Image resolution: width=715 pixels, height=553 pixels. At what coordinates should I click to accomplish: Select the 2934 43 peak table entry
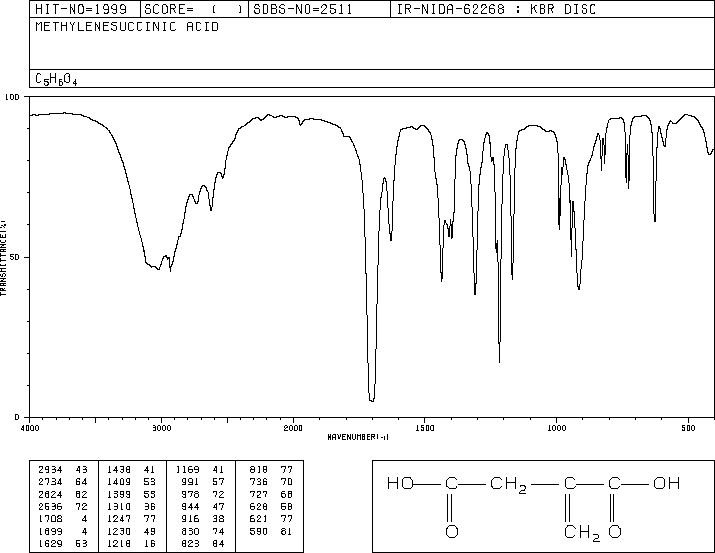pyautogui.click(x=63, y=470)
